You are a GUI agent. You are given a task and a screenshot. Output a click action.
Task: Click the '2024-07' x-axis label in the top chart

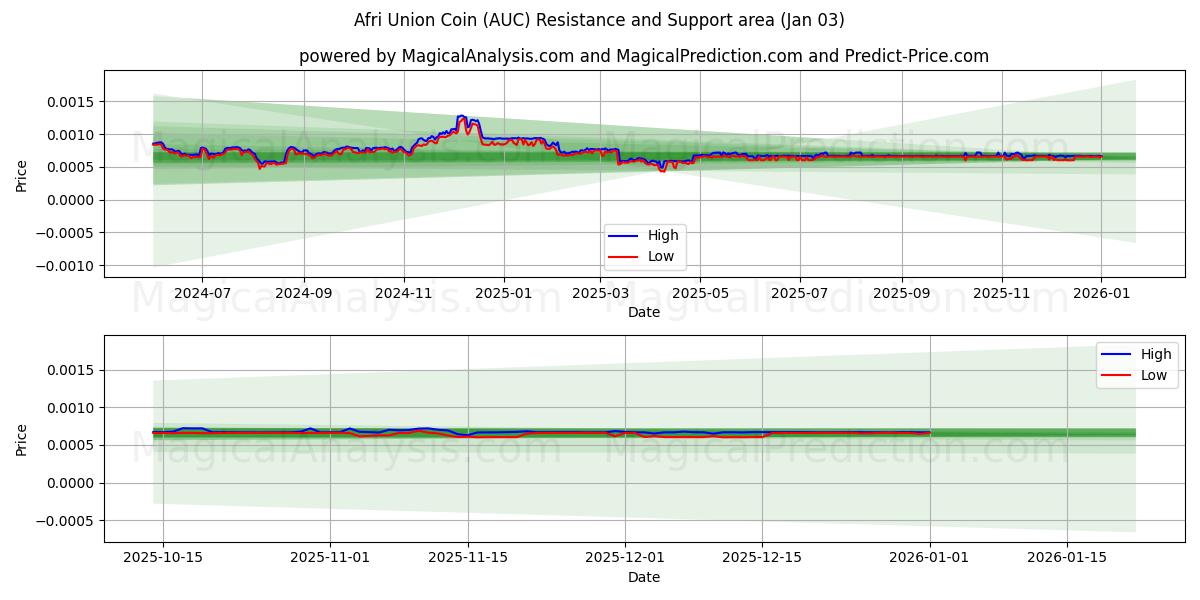[202, 293]
